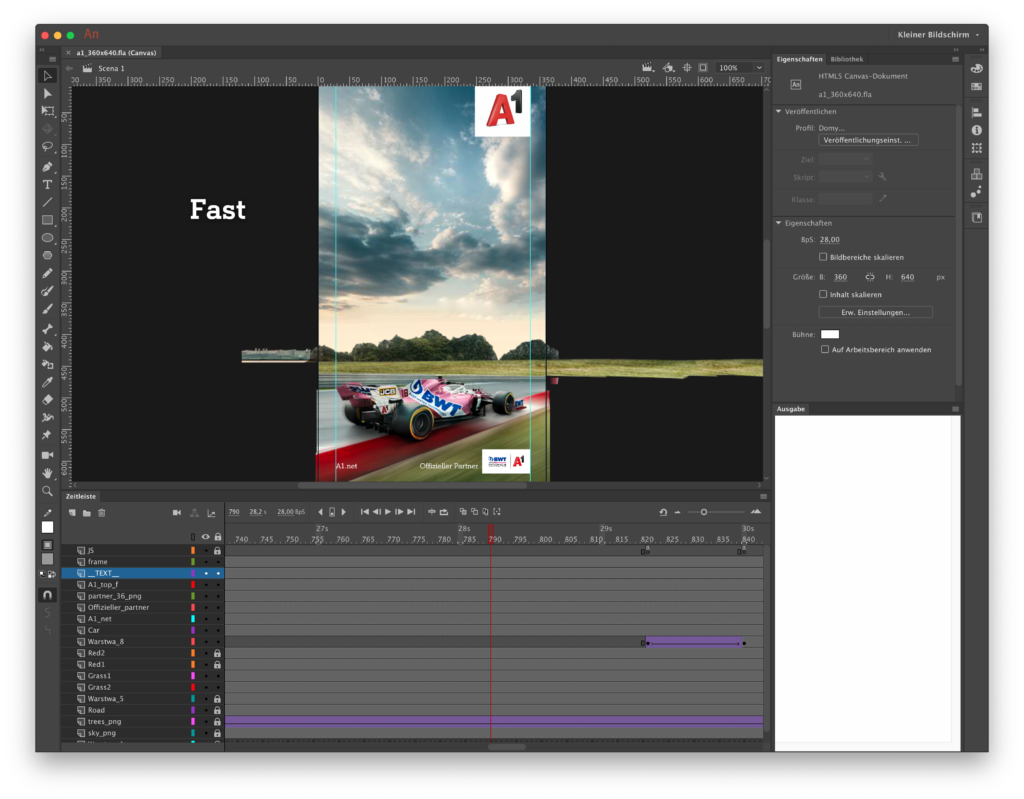Viewport: 1024px width, 799px height.
Task: Unlock the Red2 layer
Action: point(217,653)
